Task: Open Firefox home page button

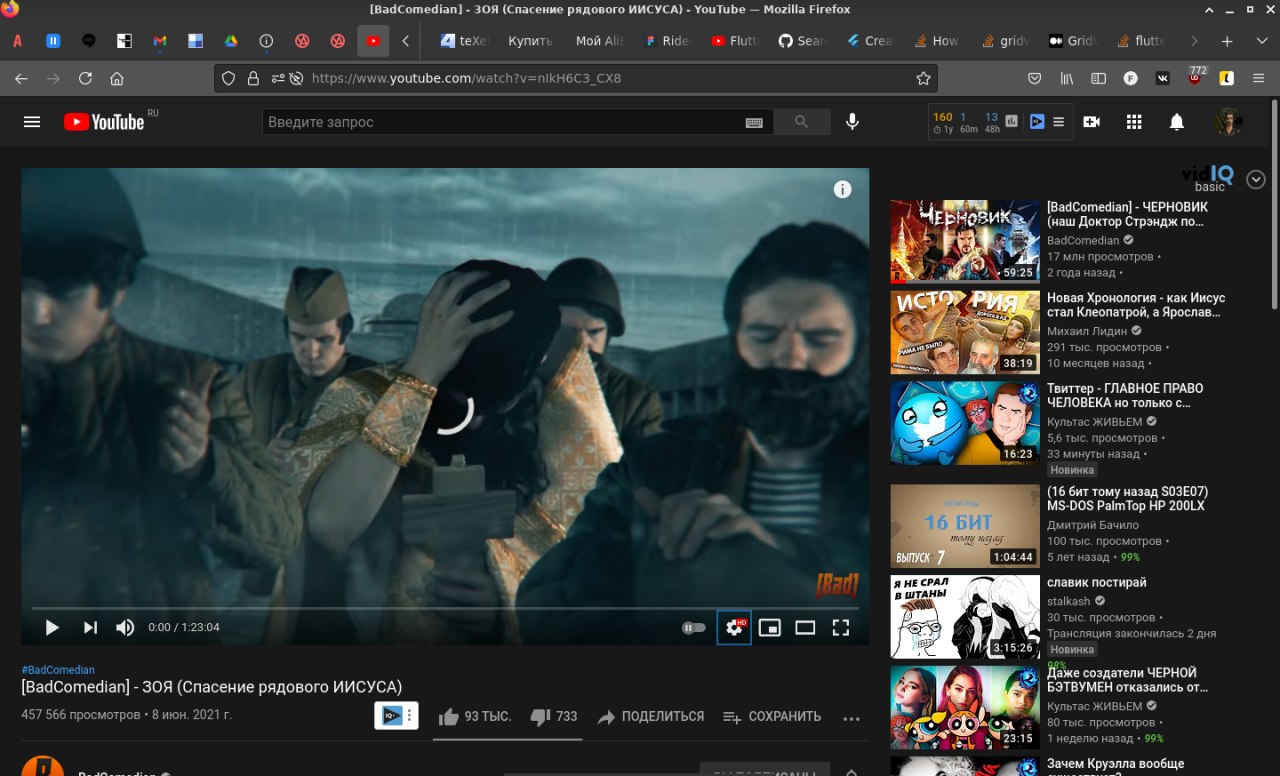Action: [117, 78]
